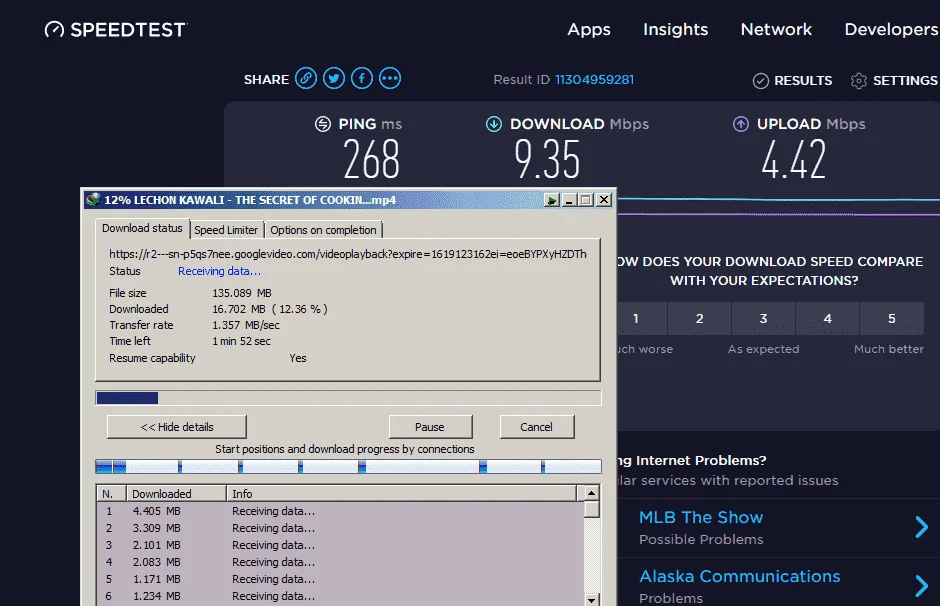Viewport: 940px width, 606px height.
Task: Click the scroll down arrow in connections list
Action: tap(592, 599)
